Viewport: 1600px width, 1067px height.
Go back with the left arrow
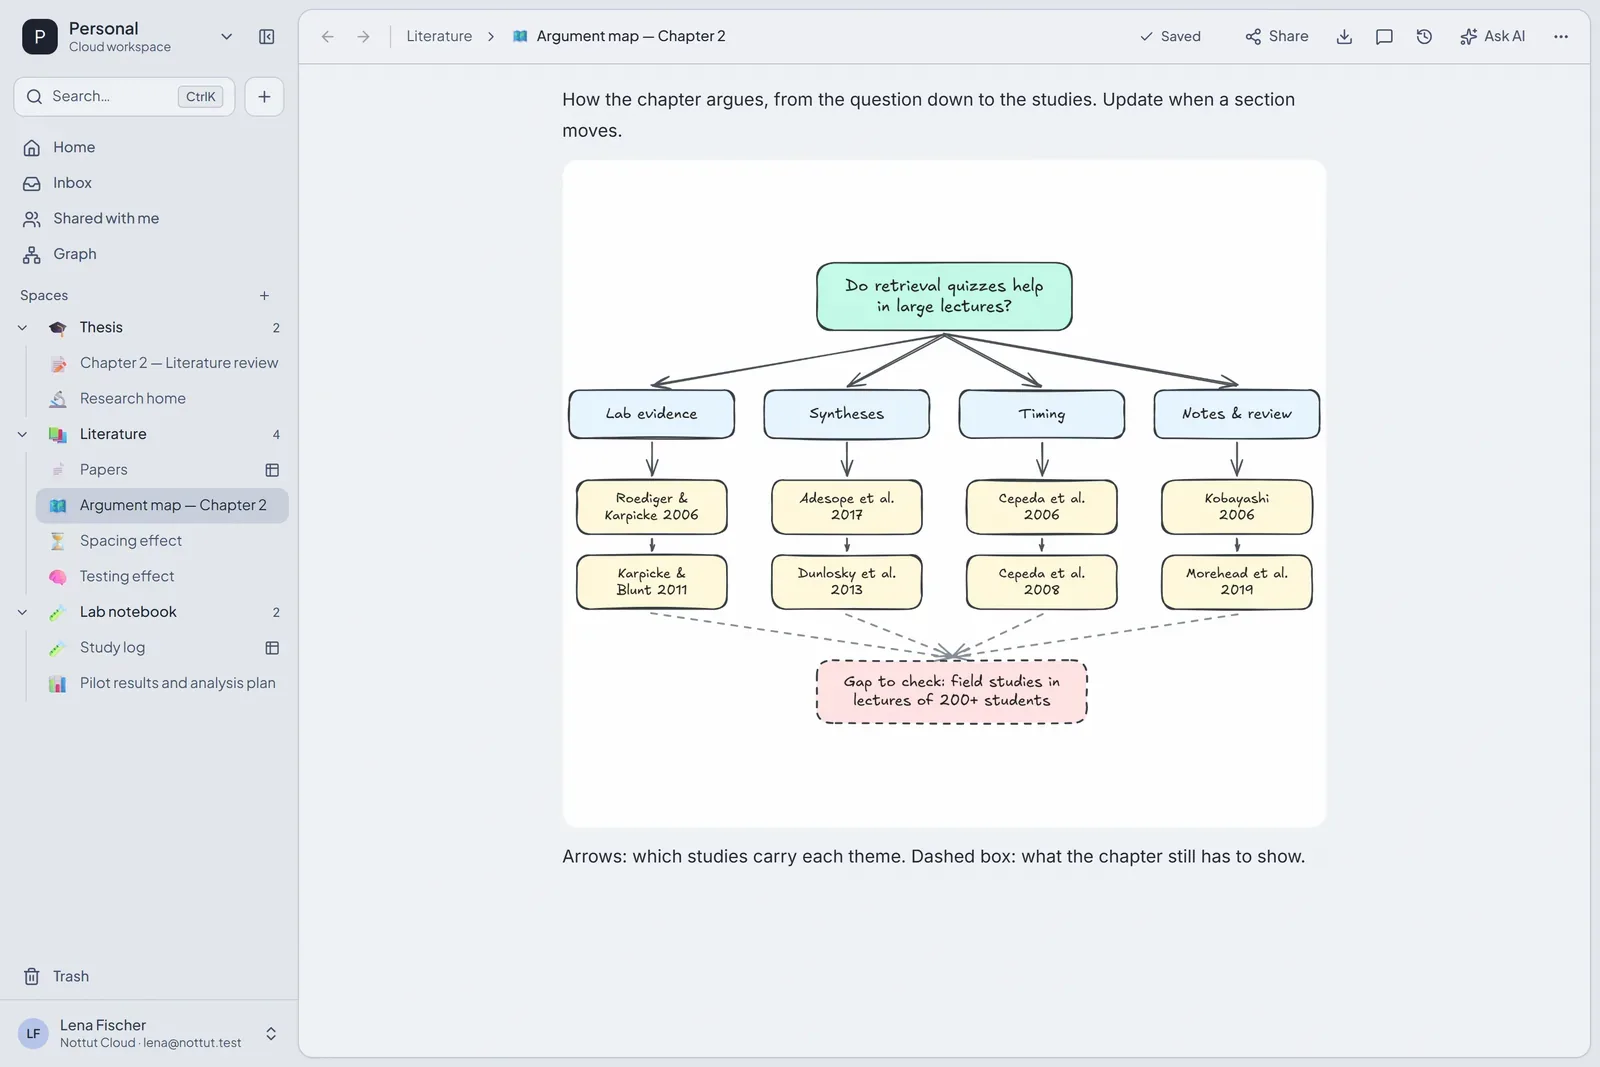pos(328,37)
